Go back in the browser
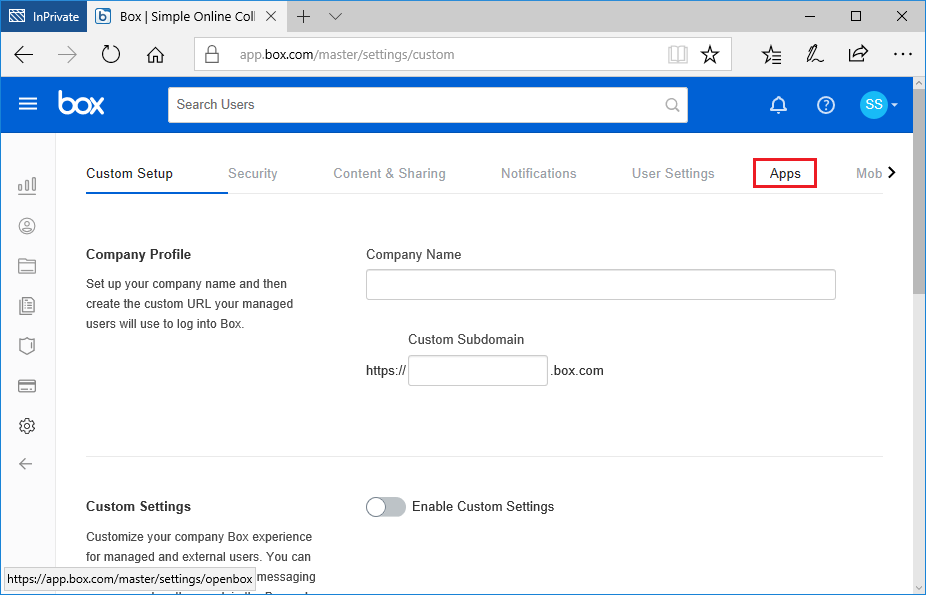Image resolution: width=926 pixels, height=595 pixels. pos(24,55)
